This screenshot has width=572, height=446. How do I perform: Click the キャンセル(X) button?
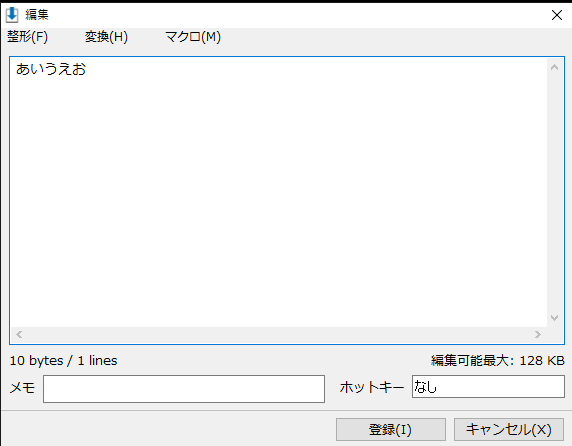pyautogui.click(x=509, y=429)
